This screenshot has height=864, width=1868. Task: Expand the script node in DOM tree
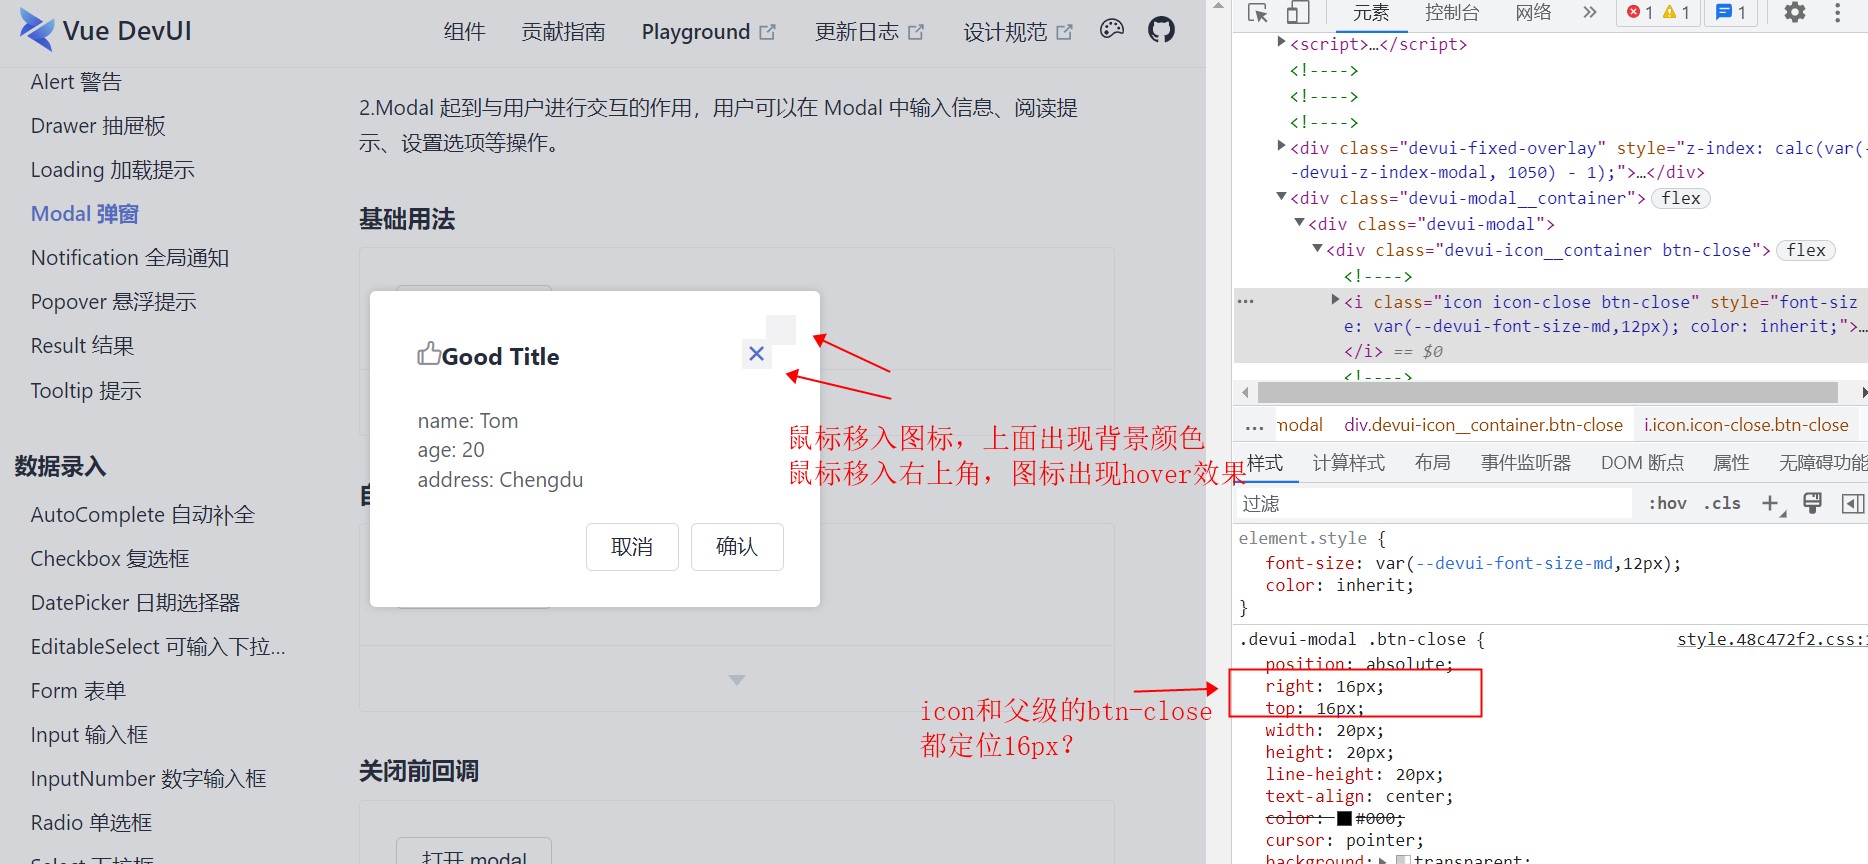tap(1281, 42)
